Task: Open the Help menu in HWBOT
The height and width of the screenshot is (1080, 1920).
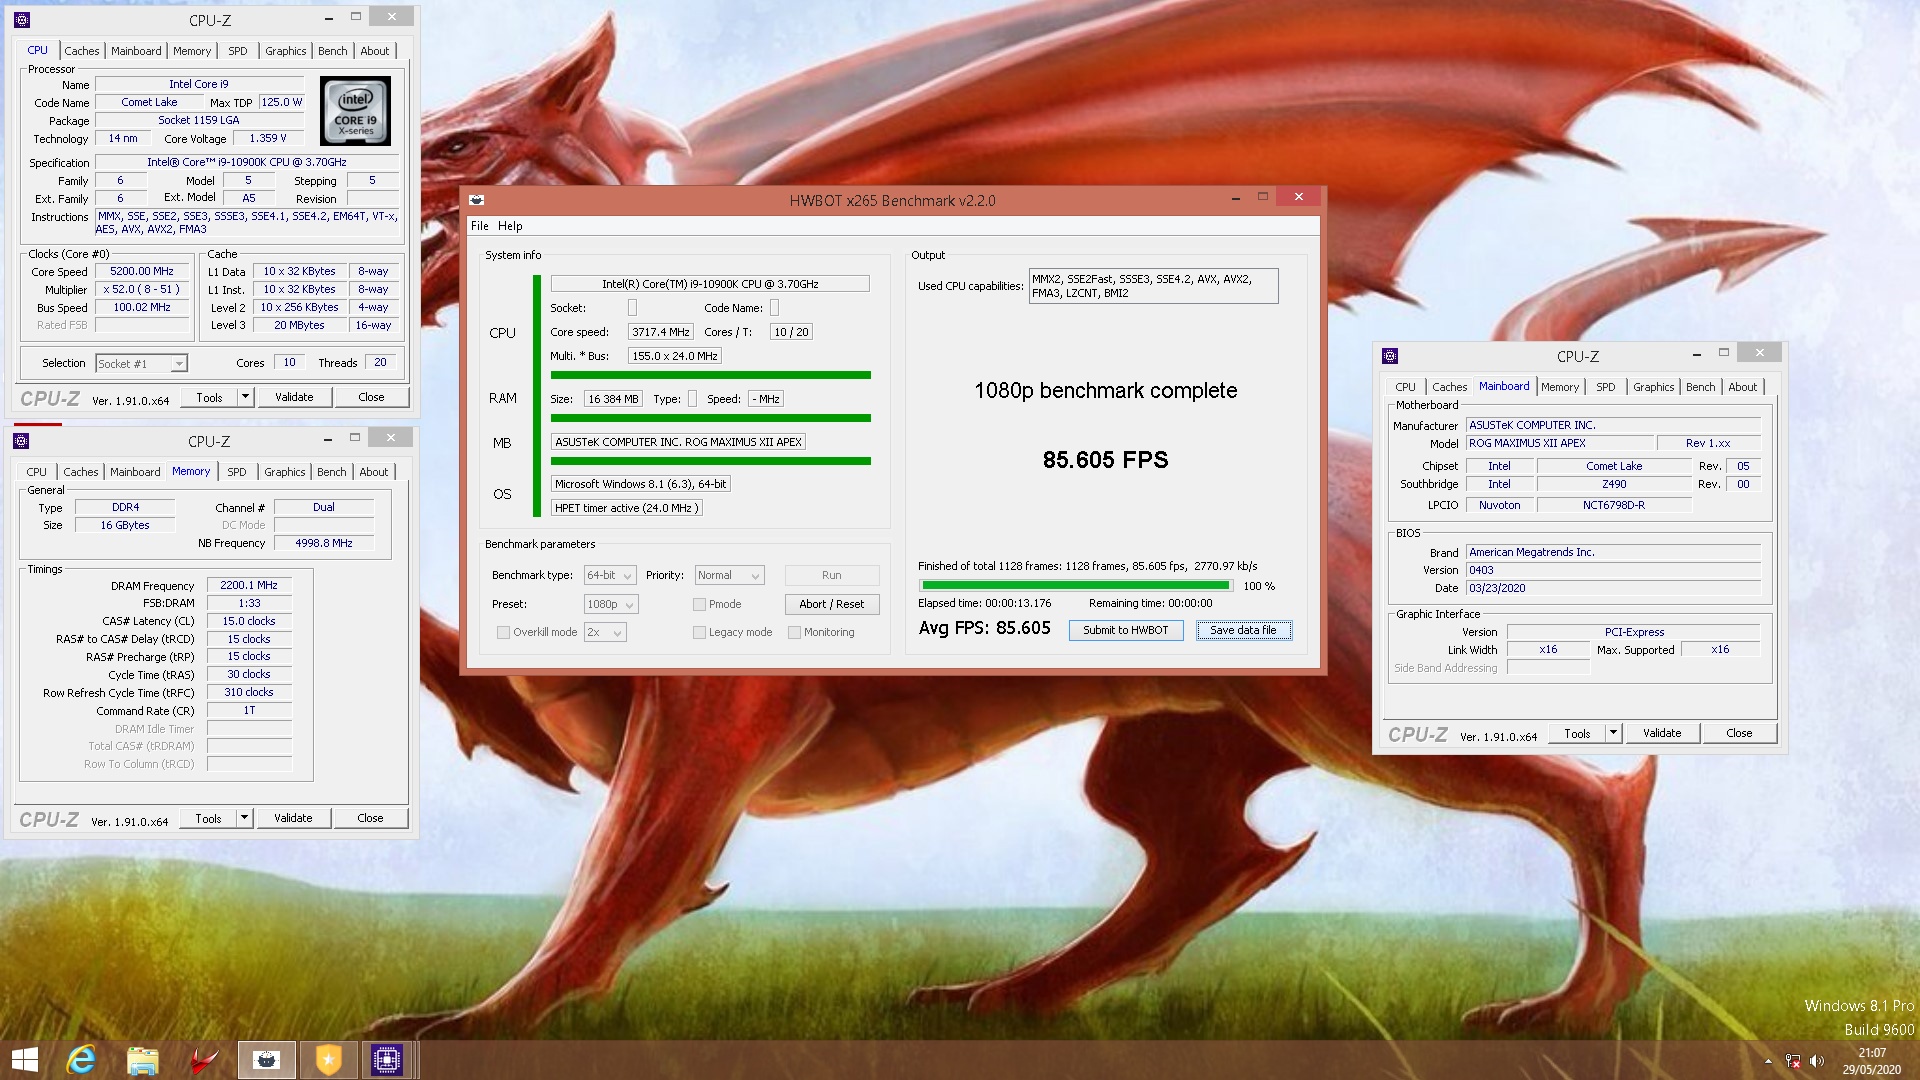Action: (x=510, y=226)
